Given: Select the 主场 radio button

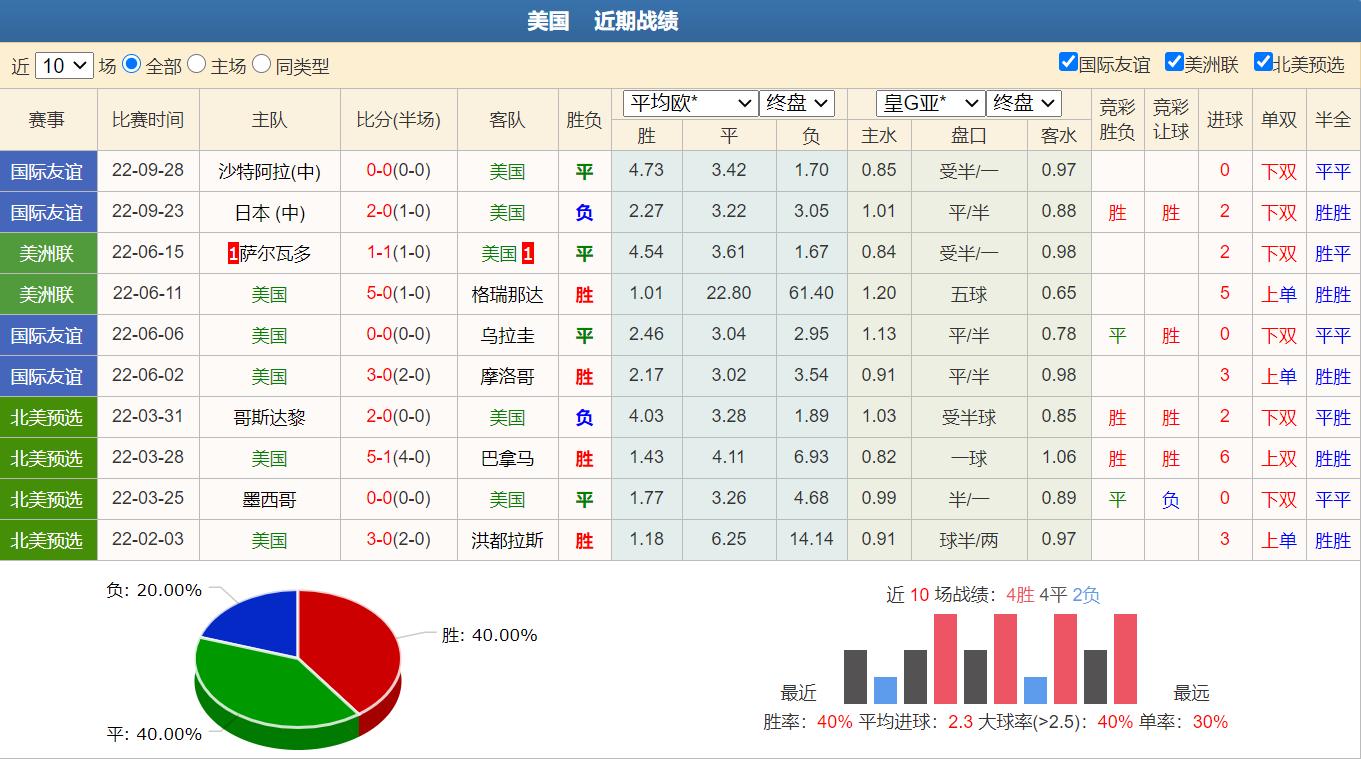Looking at the screenshot, I should [x=196, y=64].
